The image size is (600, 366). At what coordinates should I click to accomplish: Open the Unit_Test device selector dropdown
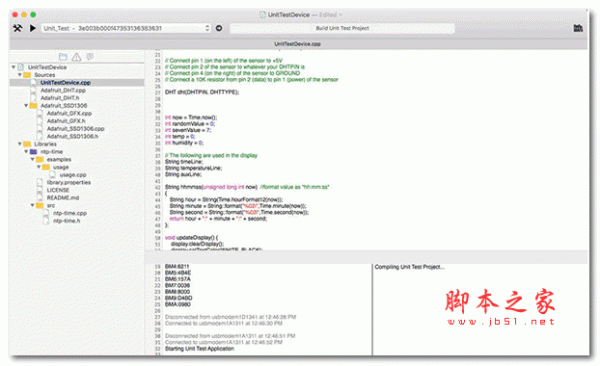(126, 28)
